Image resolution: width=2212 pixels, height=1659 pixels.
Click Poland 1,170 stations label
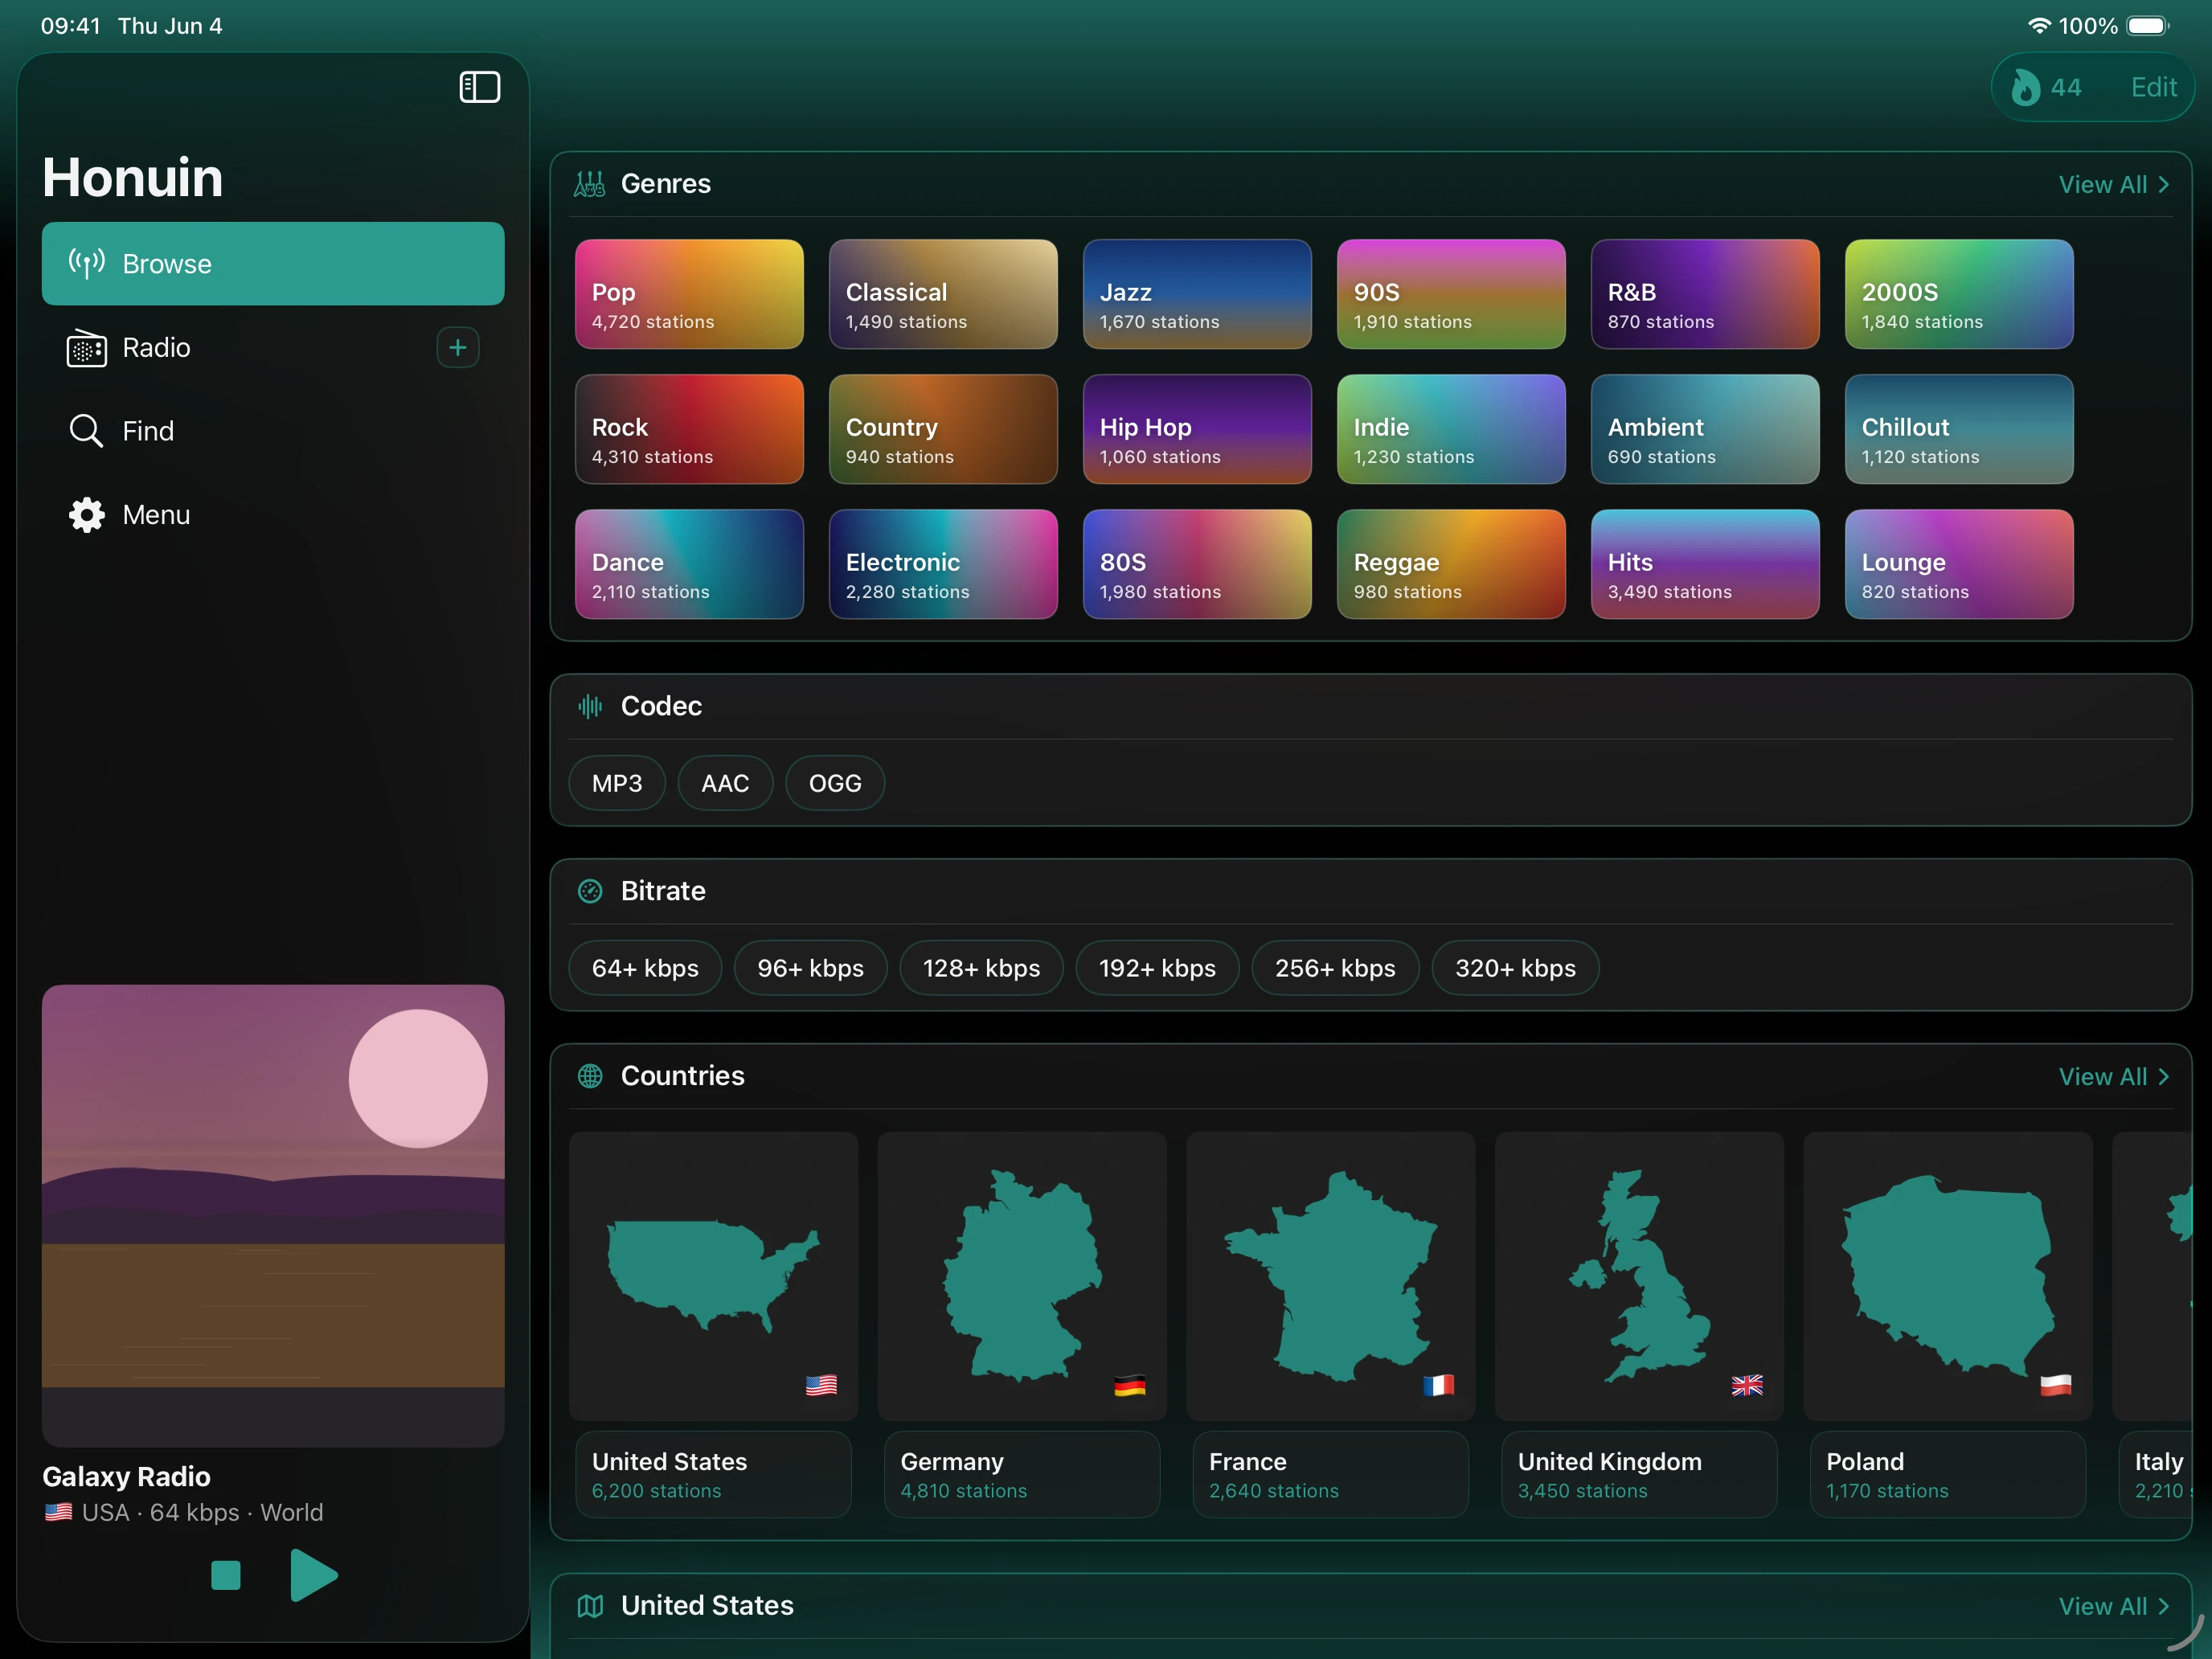click(x=1948, y=1475)
